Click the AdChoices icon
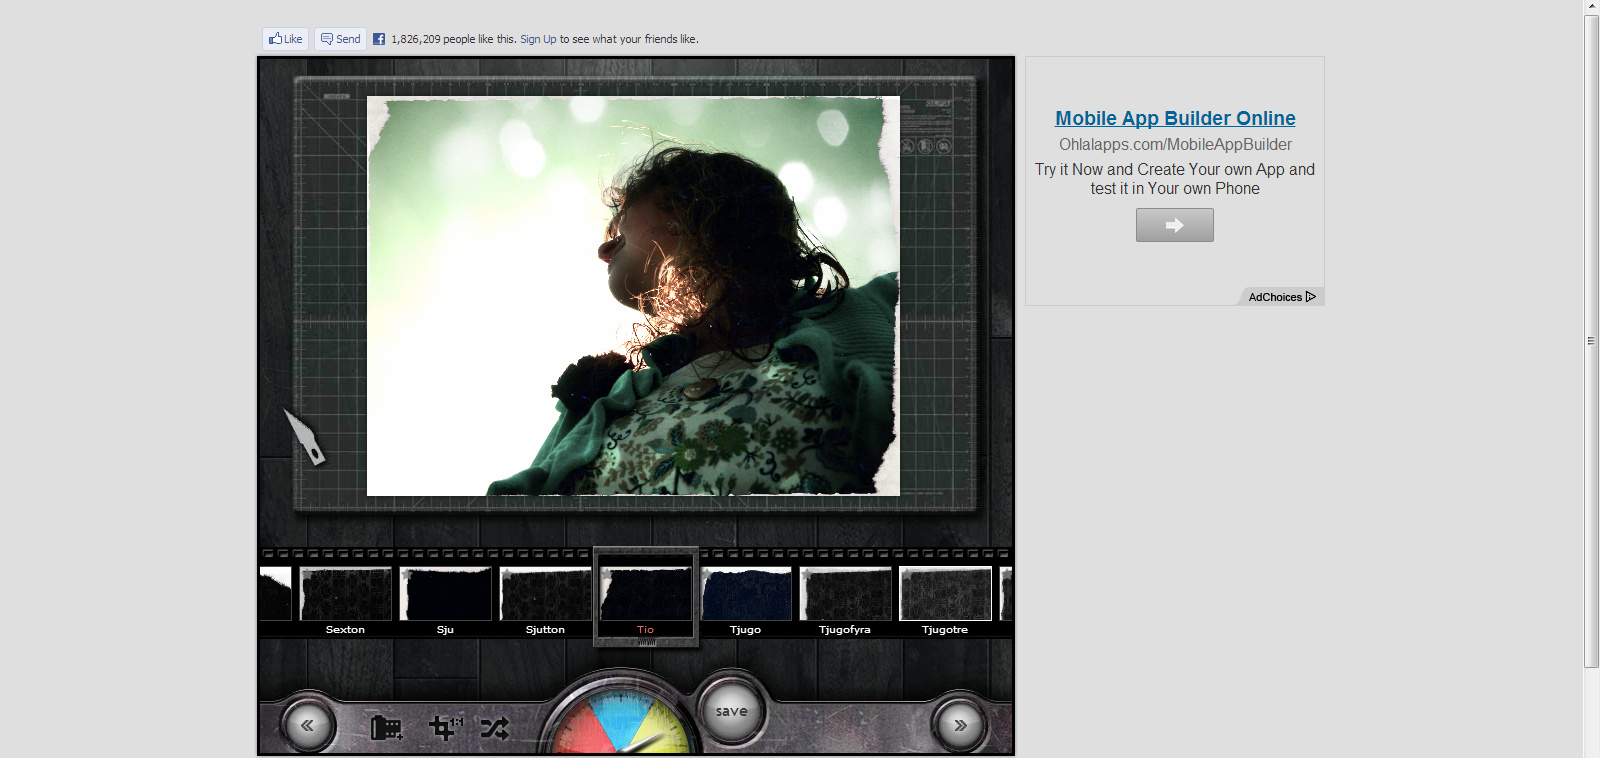This screenshot has height=758, width=1600. (1311, 297)
